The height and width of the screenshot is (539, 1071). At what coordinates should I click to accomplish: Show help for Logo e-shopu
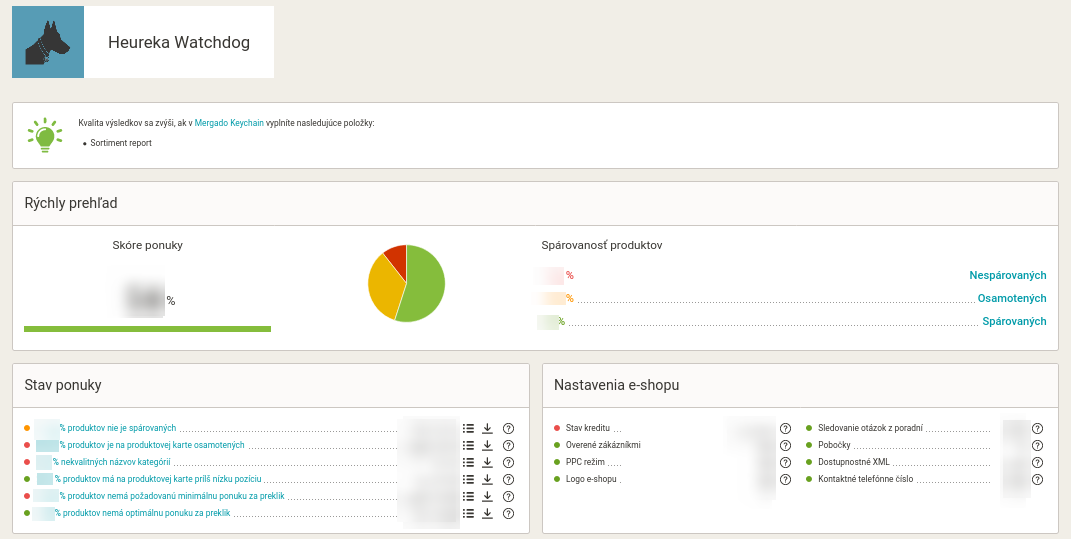785,480
